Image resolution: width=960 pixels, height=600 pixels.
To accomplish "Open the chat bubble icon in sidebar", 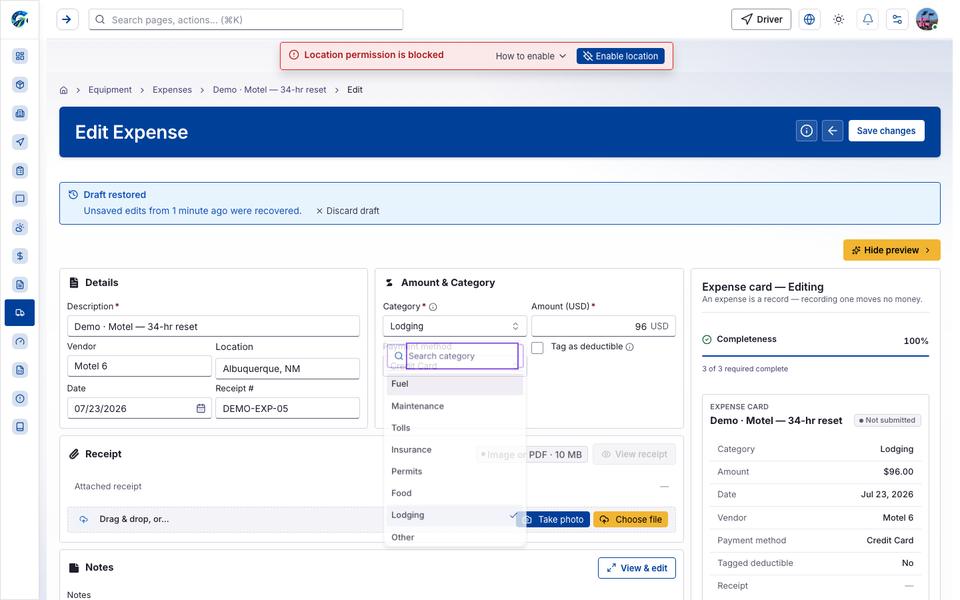I will coord(20,199).
